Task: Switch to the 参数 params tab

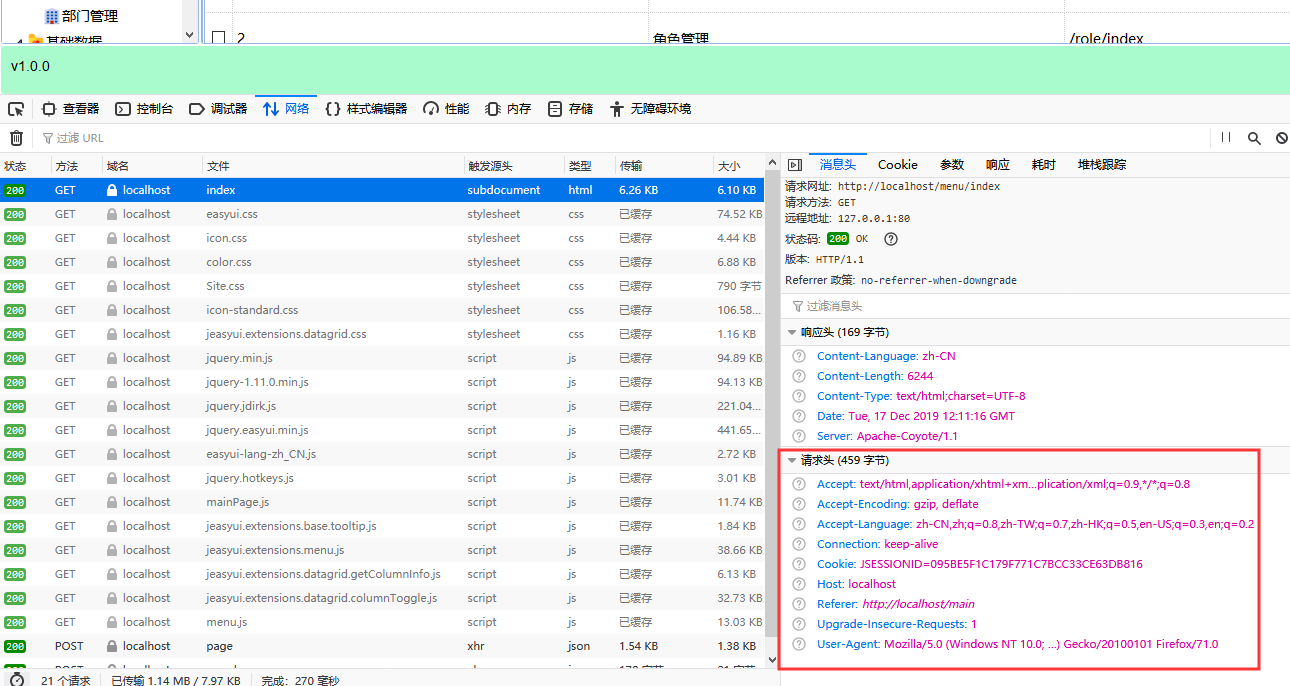Action: [952, 165]
